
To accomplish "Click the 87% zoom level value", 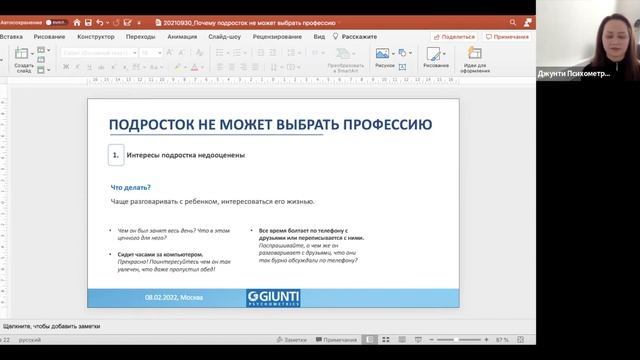I will [502, 340].
